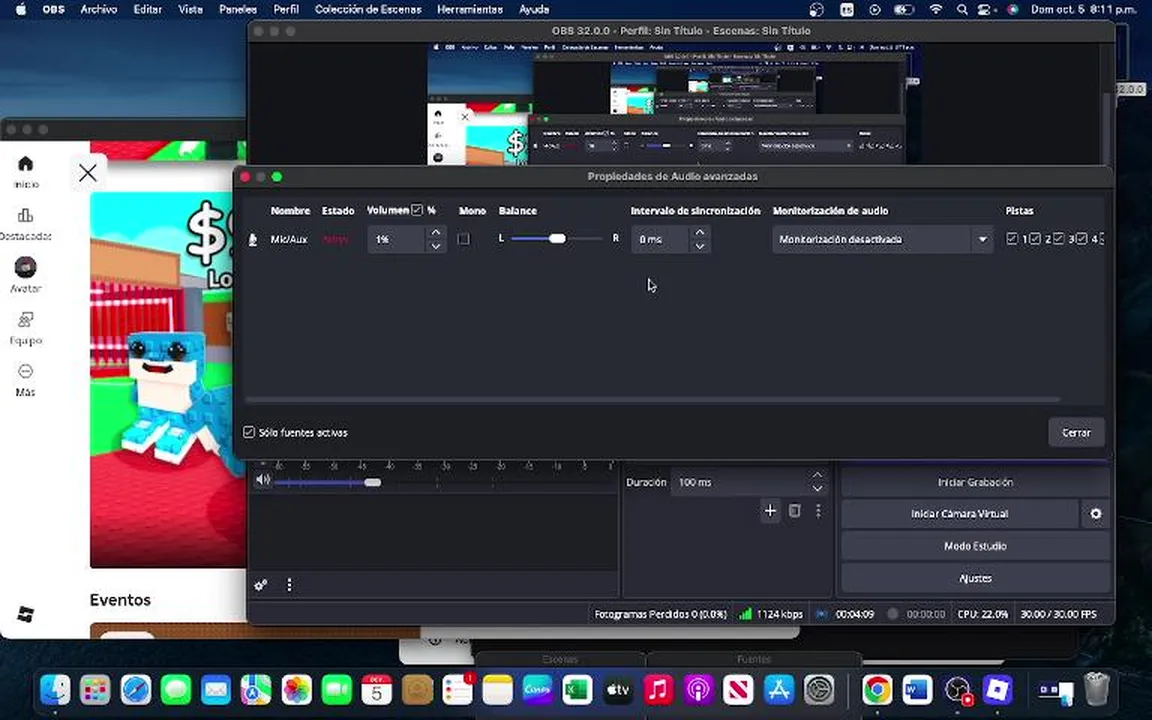Image resolution: width=1152 pixels, height=720 pixels.
Task: Add a transition with the plus icon
Action: click(770, 511)
